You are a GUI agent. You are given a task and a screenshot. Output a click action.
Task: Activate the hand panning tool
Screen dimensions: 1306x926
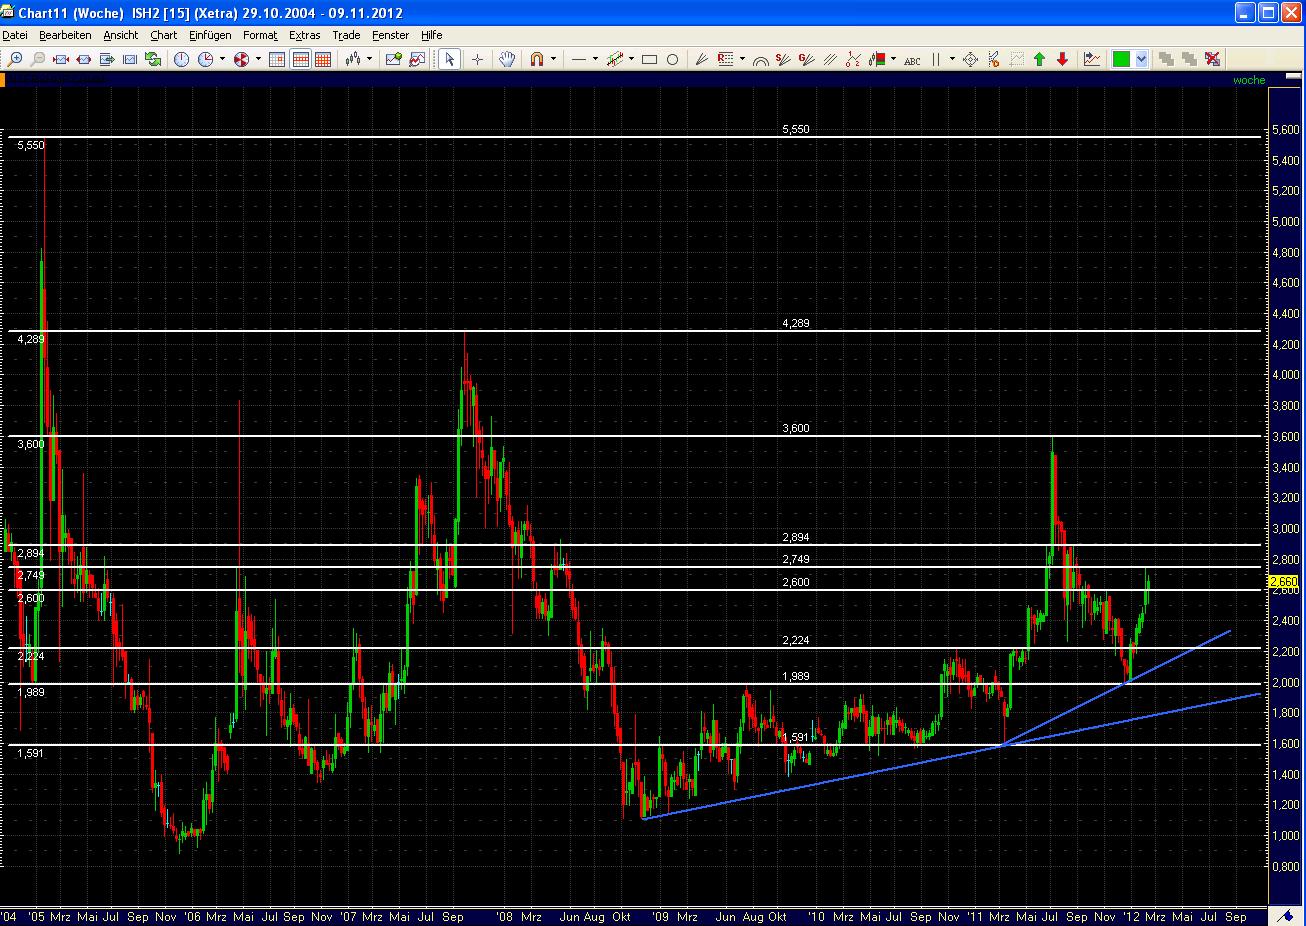coord(506,58)
